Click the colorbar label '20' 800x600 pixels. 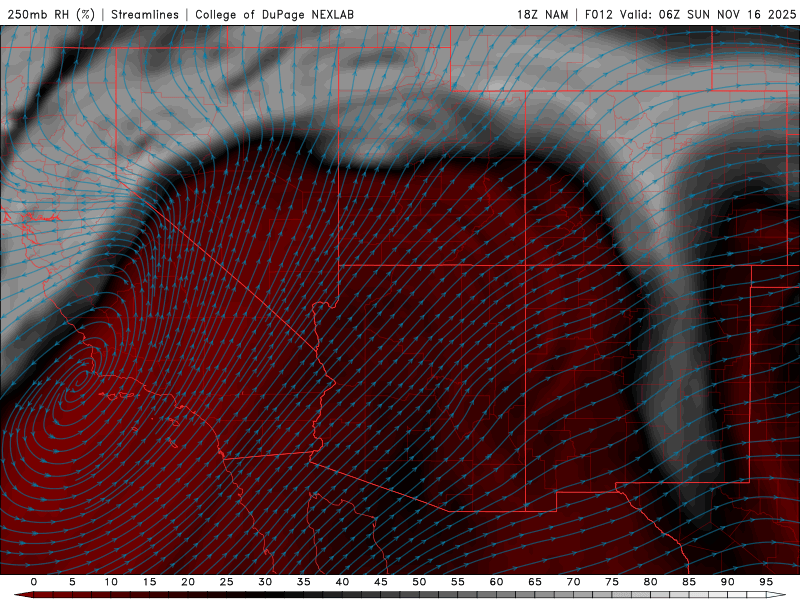pyautogui.click(x=188, y=582)
